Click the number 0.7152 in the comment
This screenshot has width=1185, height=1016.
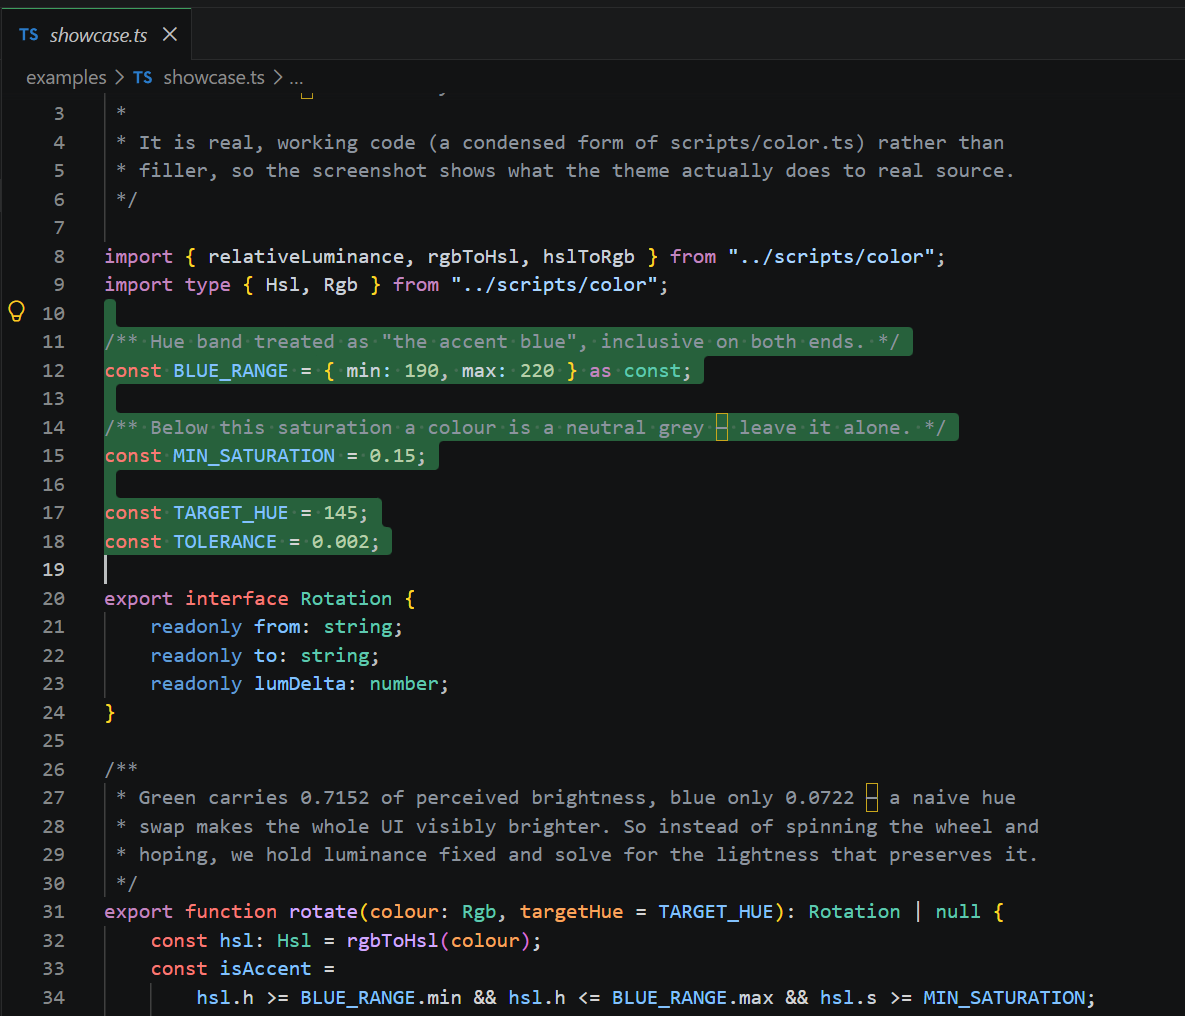(335, 798)
